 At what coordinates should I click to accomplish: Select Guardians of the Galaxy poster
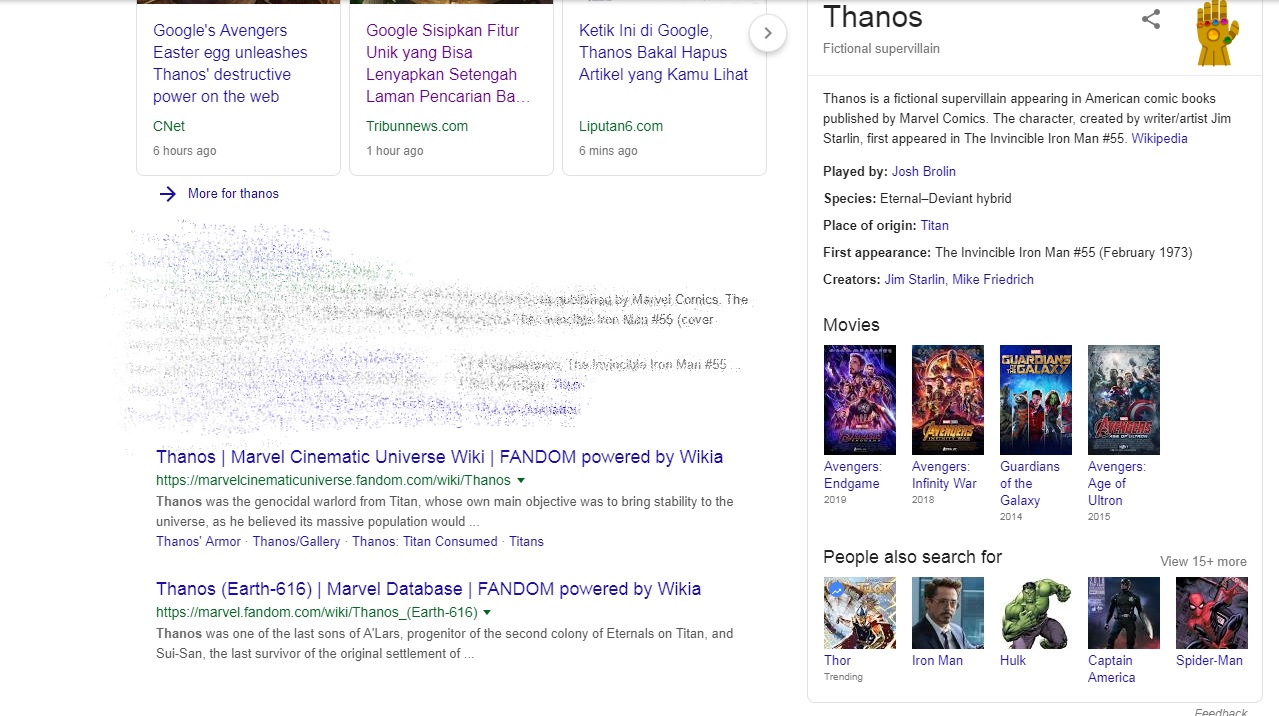[1036, 400]
